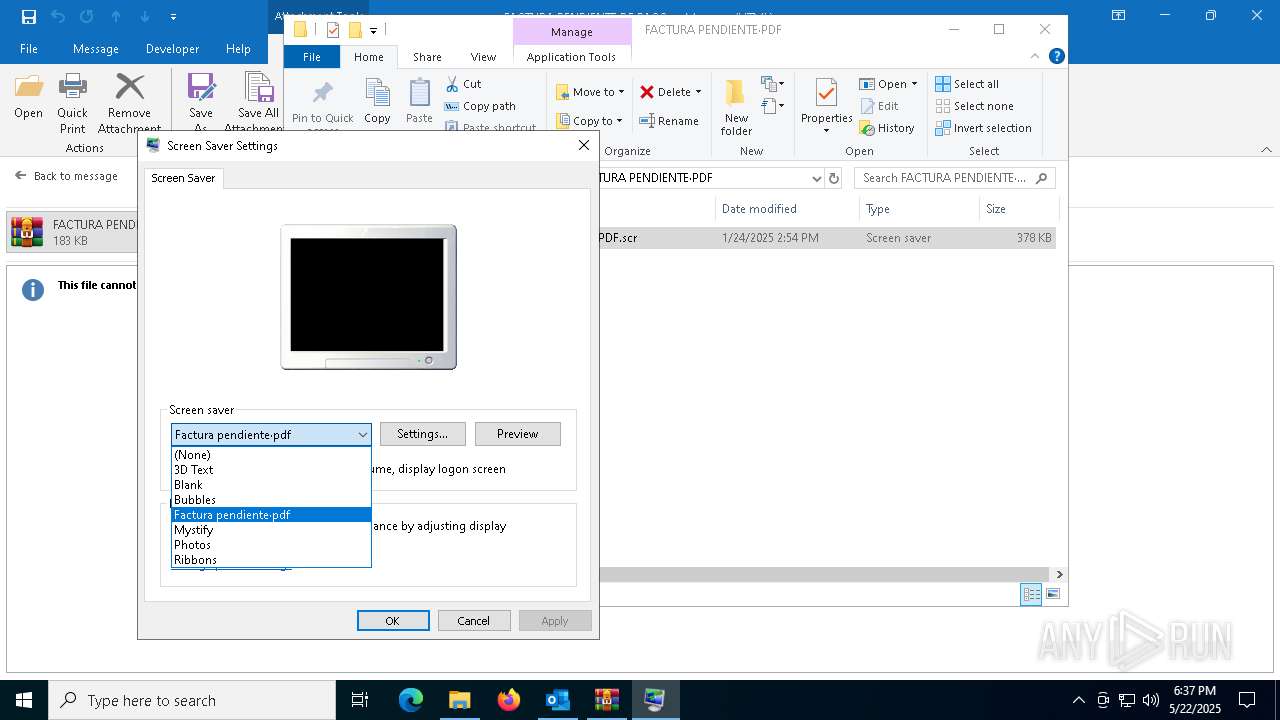This screenshot has height=720, width=1280.
Task: Open Microsoft Edge from taskbar
Action: coord(411,700)
